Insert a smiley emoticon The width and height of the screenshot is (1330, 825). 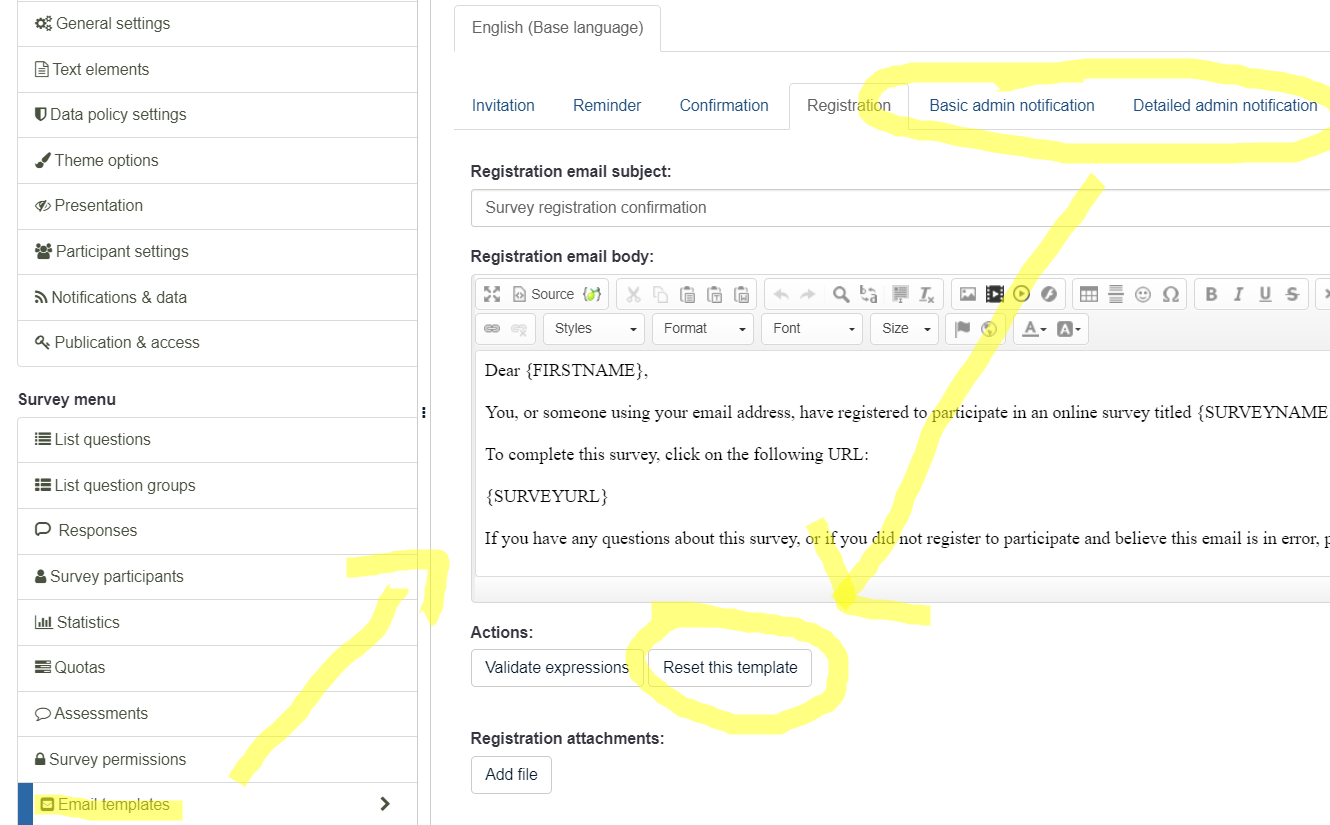pos(1143,294)
